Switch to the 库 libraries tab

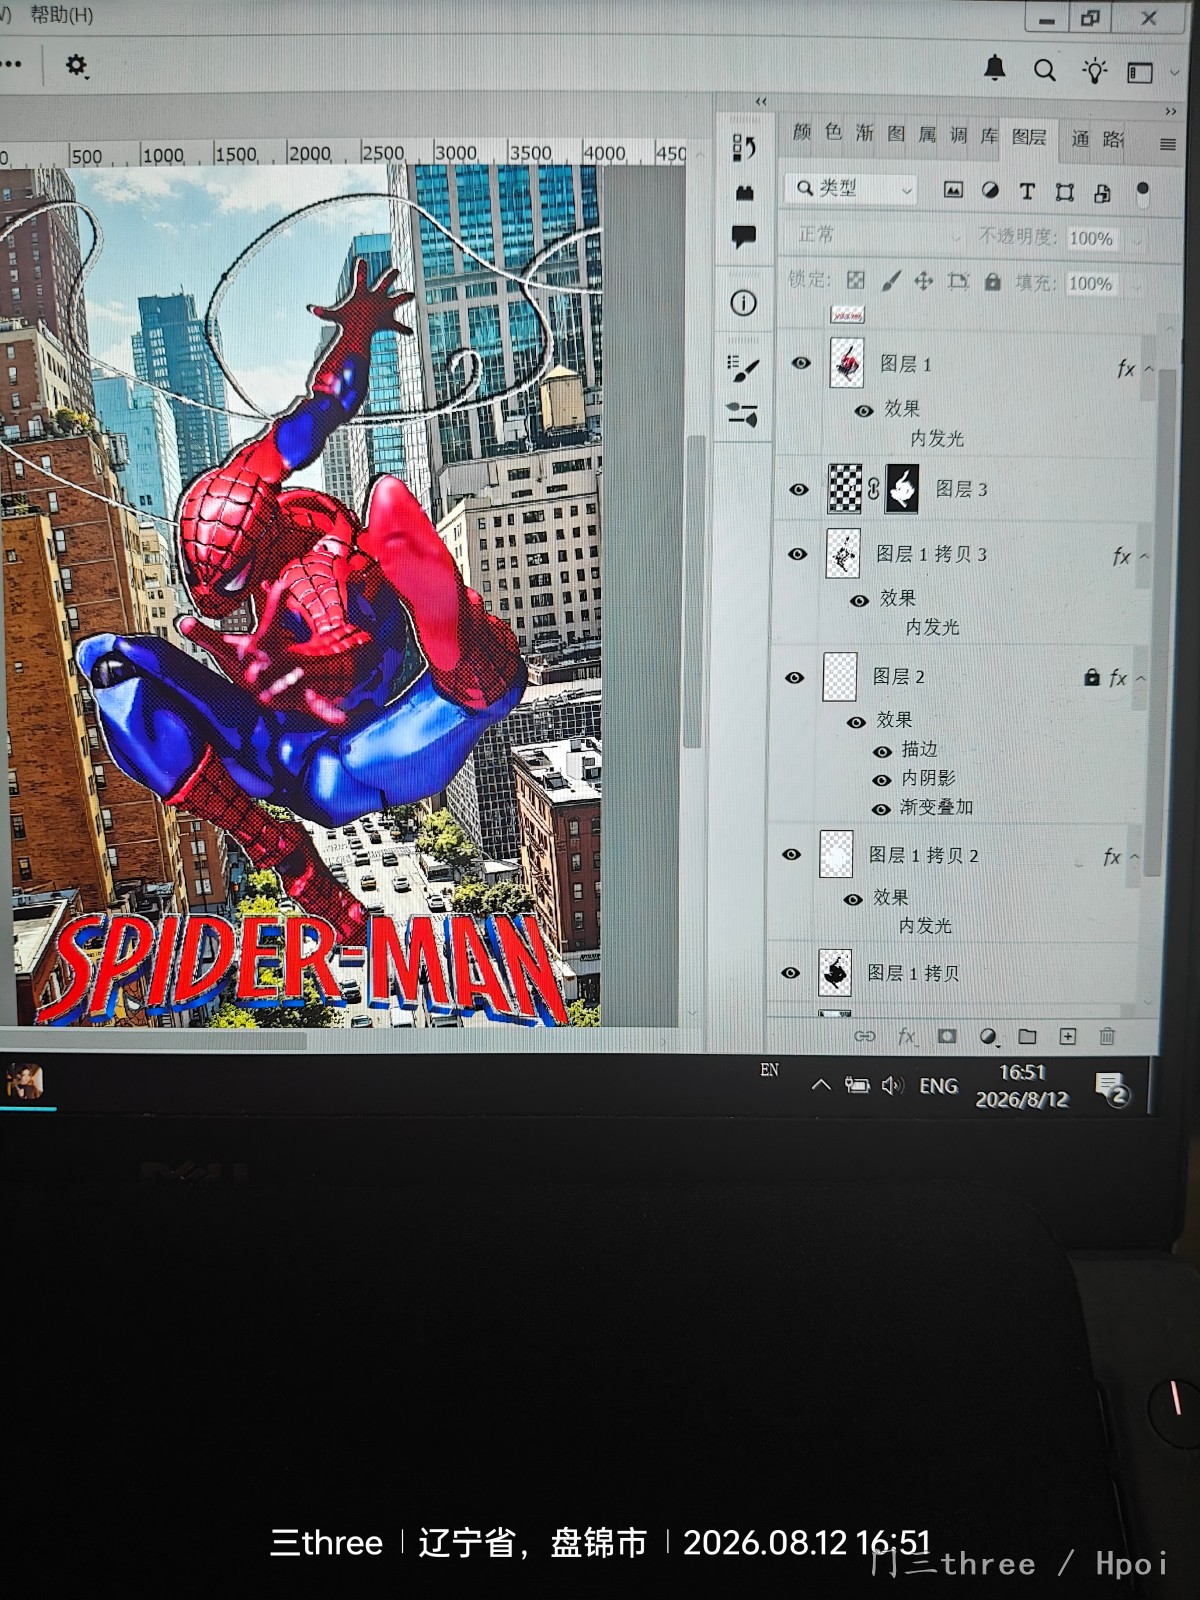click(988, 135)
